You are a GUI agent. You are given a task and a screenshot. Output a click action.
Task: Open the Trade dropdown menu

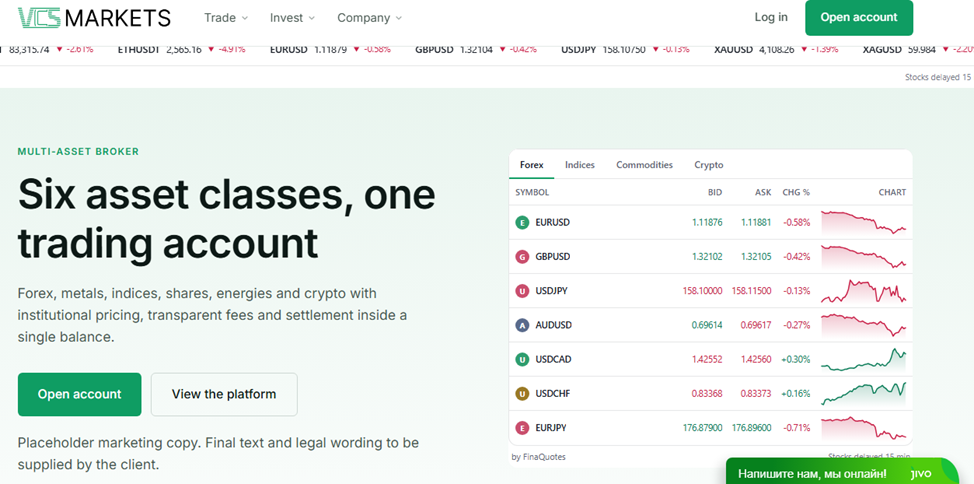coord(226,18)
